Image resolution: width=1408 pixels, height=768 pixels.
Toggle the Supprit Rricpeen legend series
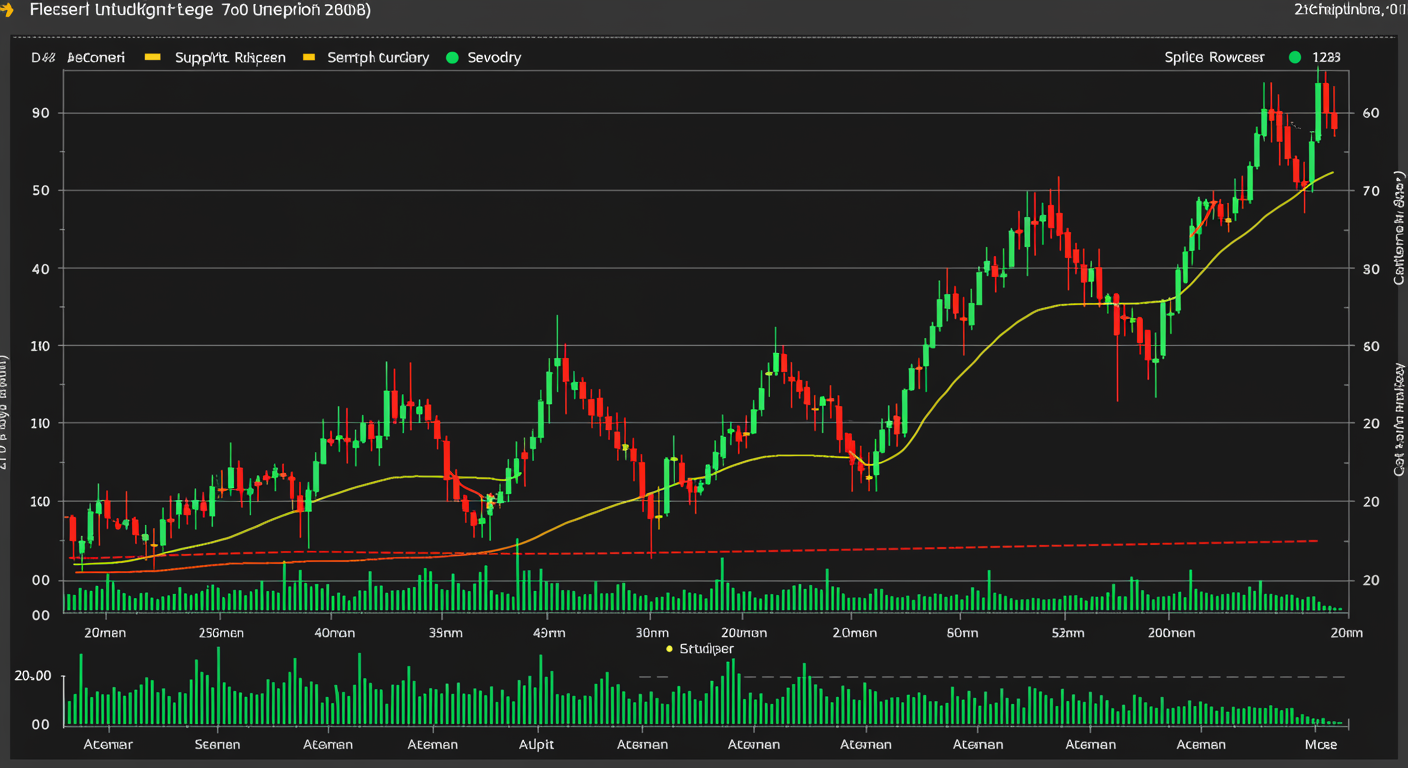230,58
